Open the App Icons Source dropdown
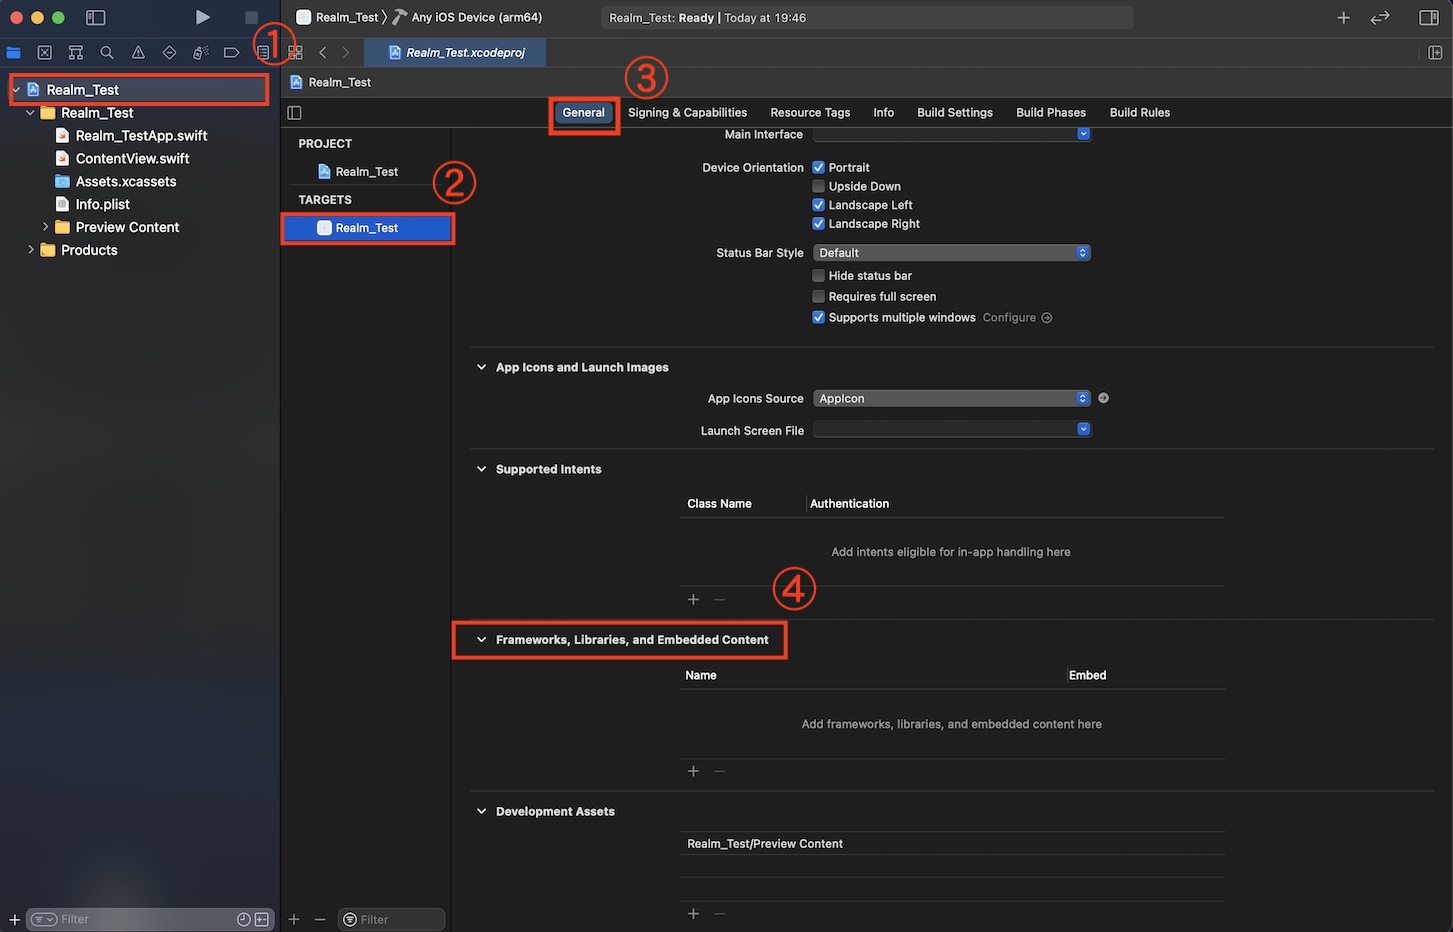Screen dimensions: 1453x932 pos(952,398)
